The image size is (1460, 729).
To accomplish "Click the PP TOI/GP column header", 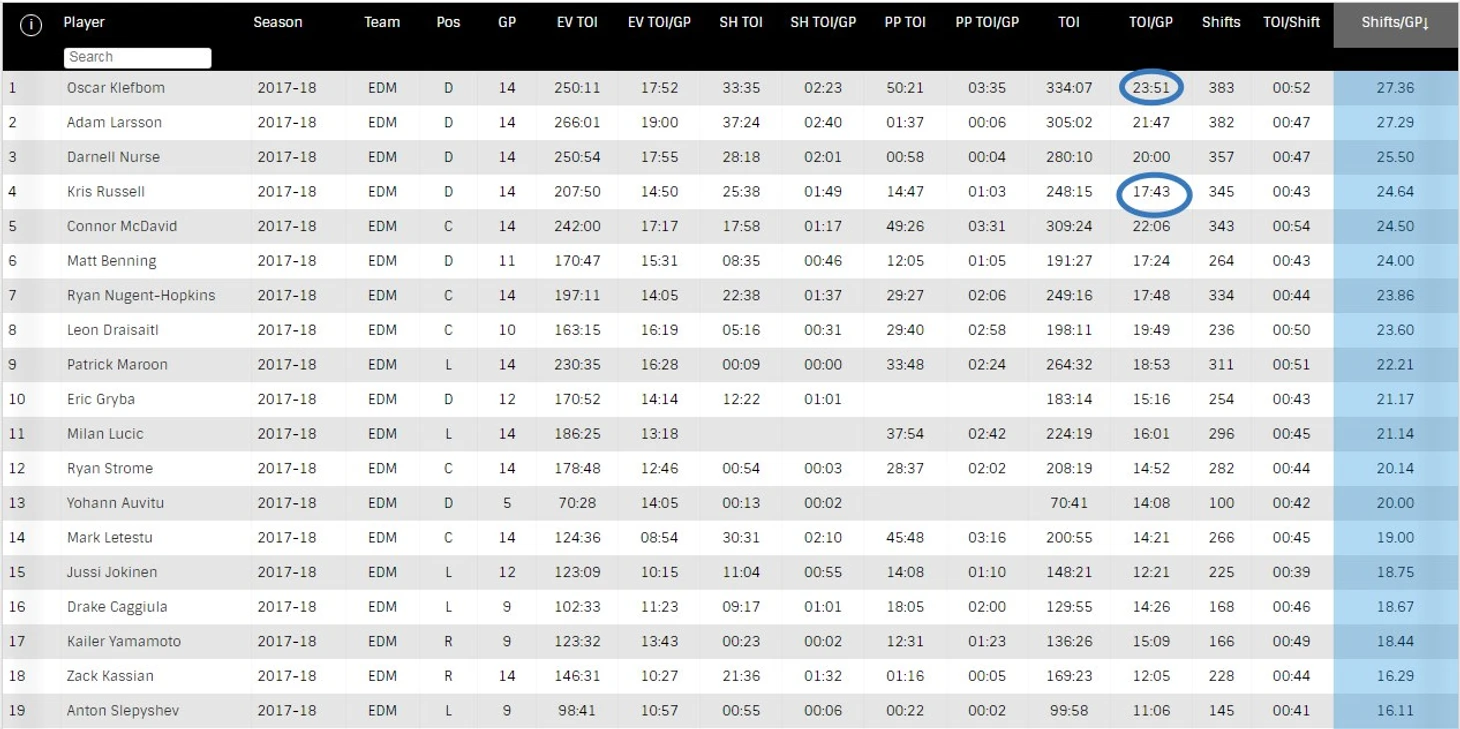I will [987, 22].
